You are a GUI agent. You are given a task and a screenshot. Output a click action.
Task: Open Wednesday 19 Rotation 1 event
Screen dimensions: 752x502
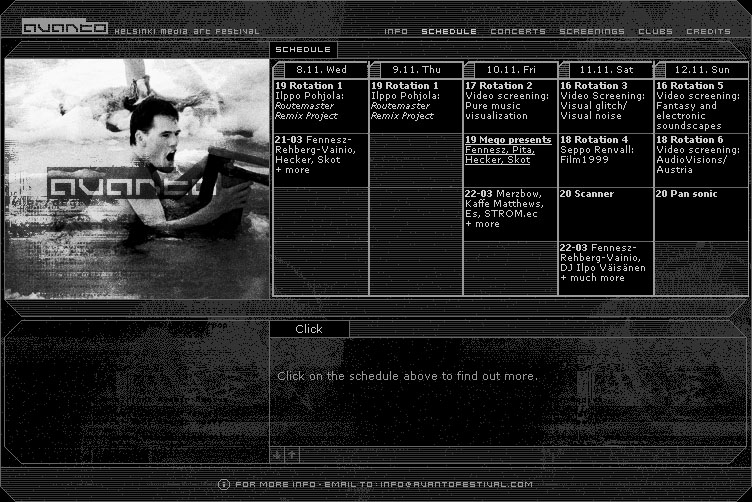coord(320,106)
